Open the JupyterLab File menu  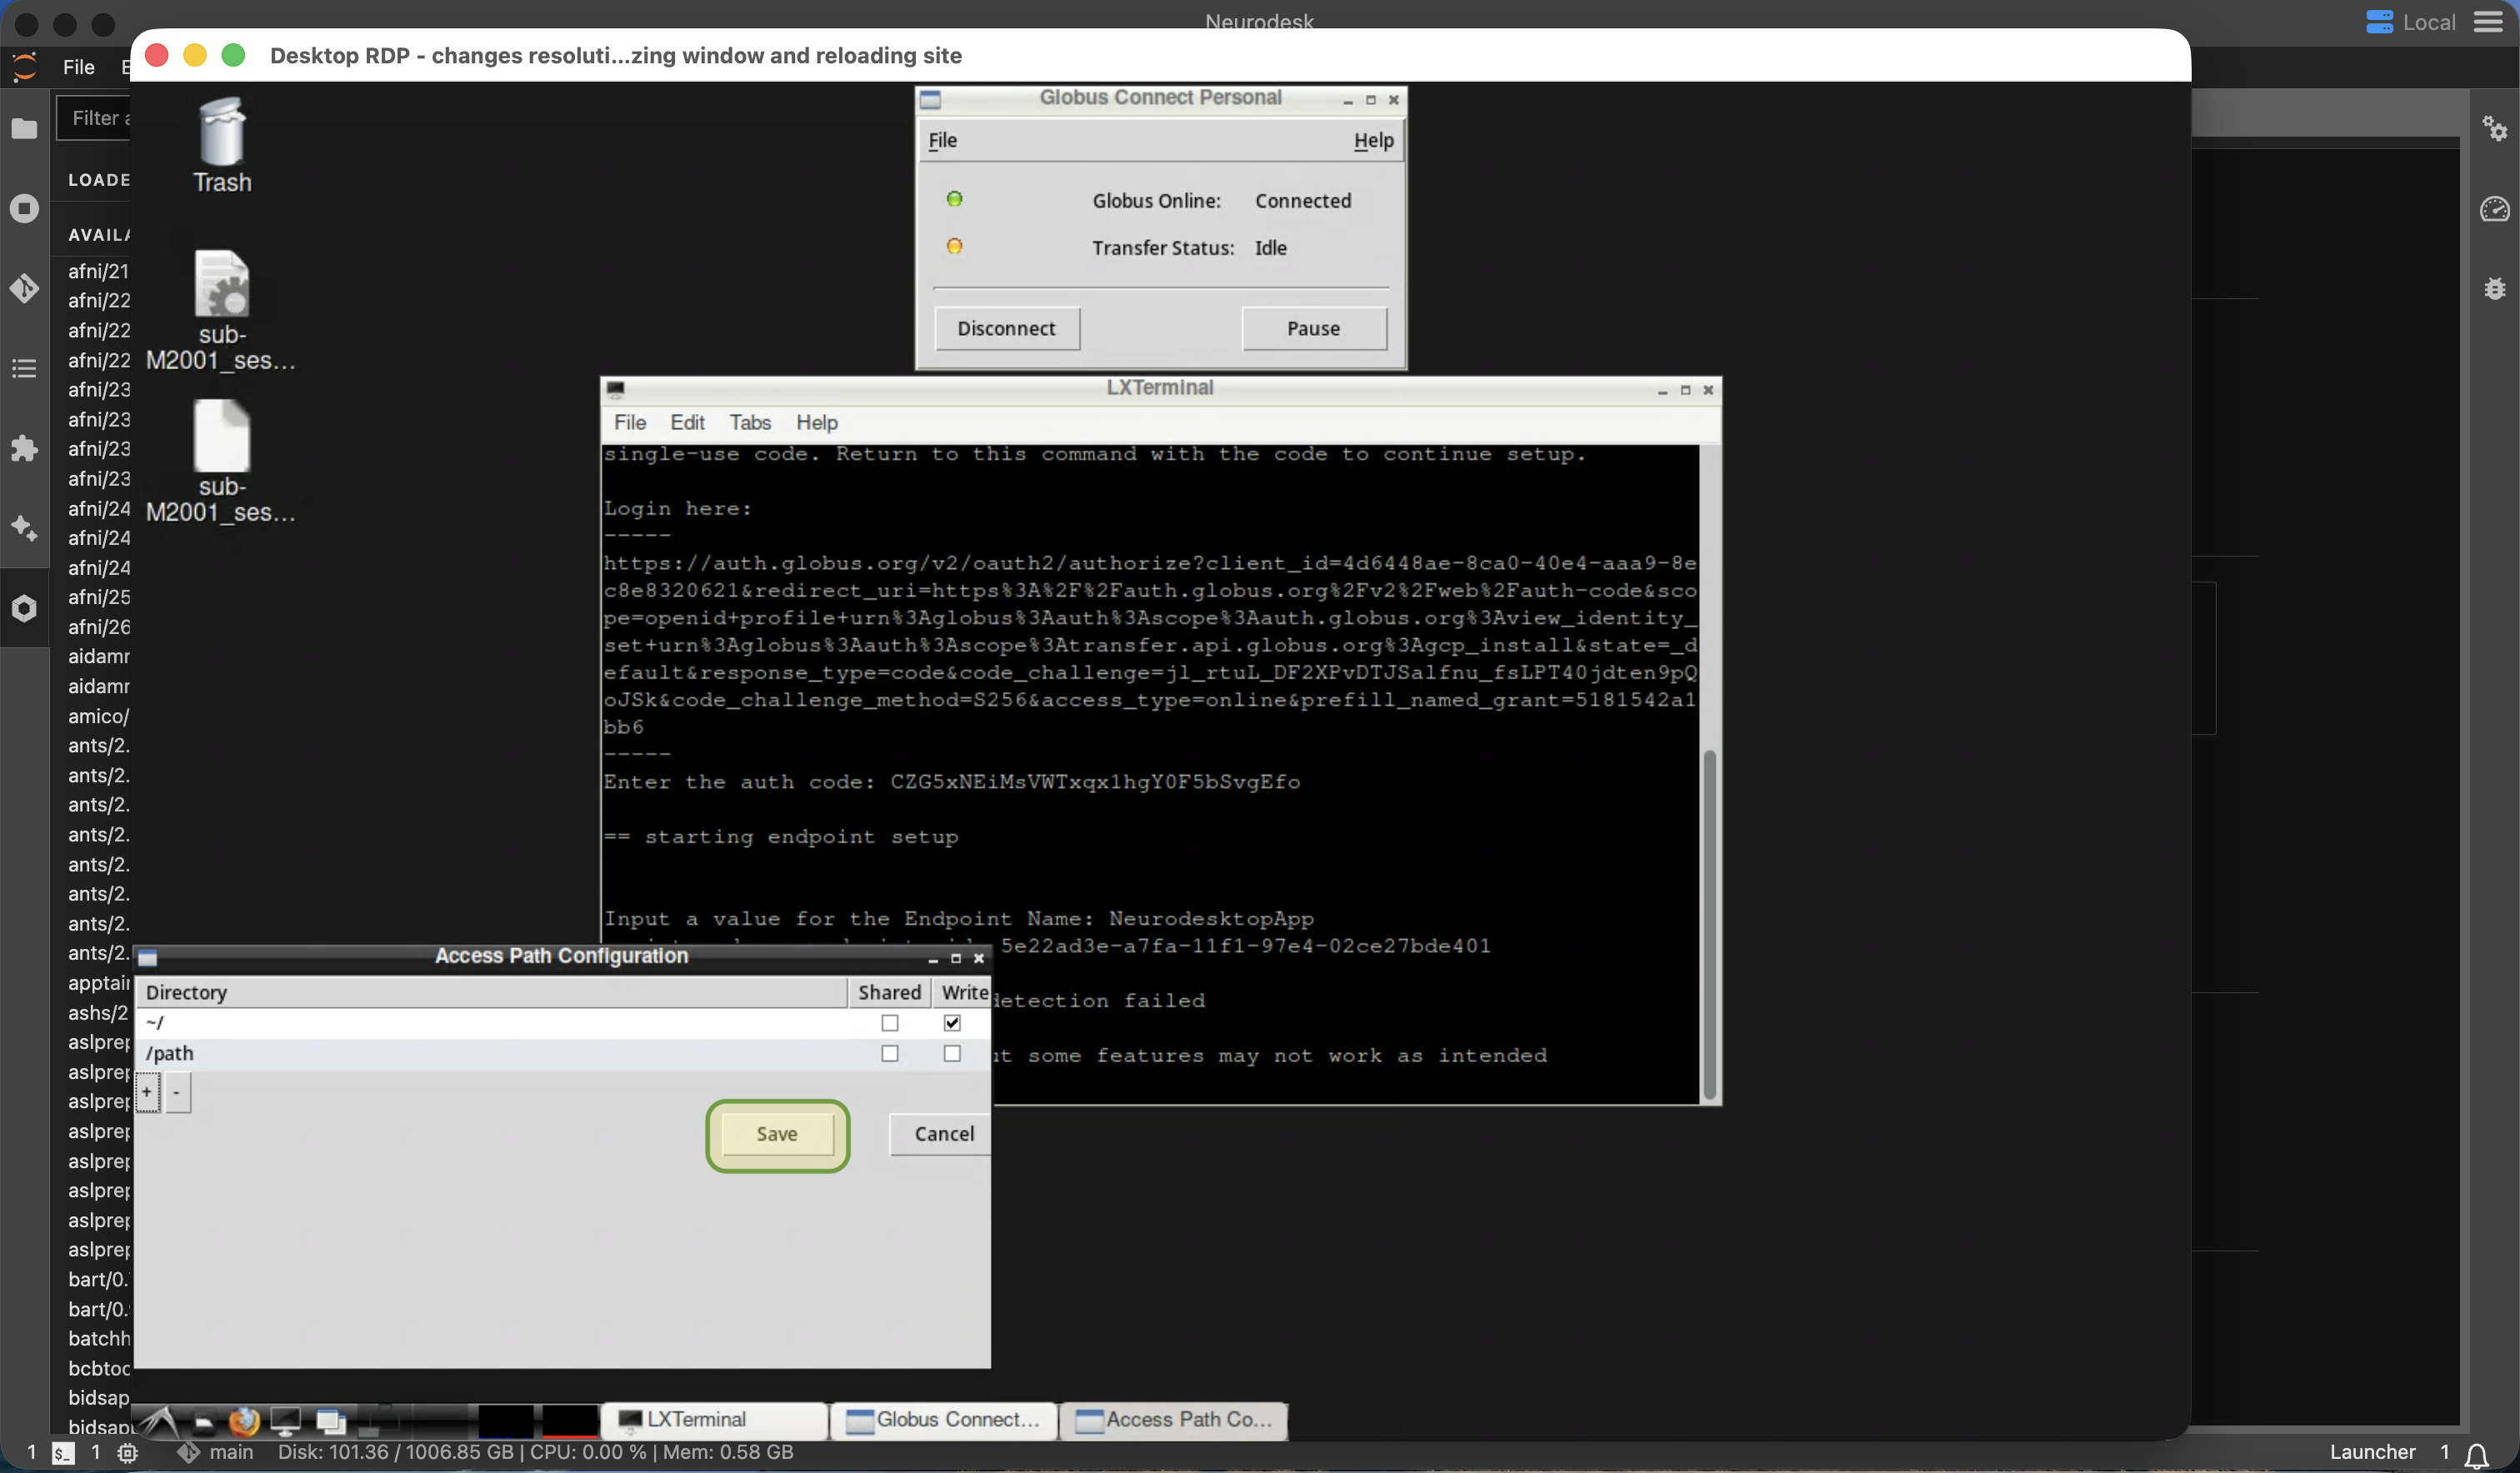[78, 67]
